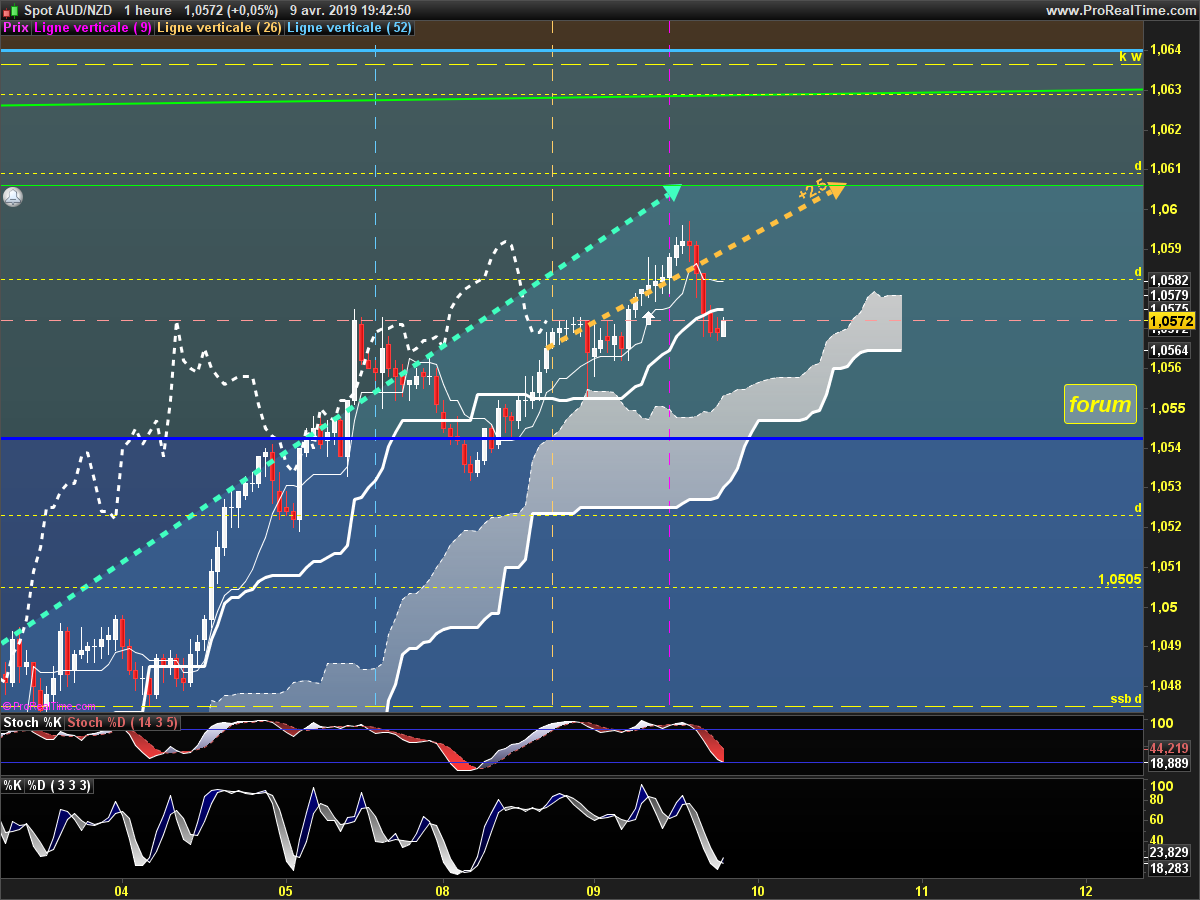Select the %K label in the lower panel

pyautogui.click(x=13, y=786)
